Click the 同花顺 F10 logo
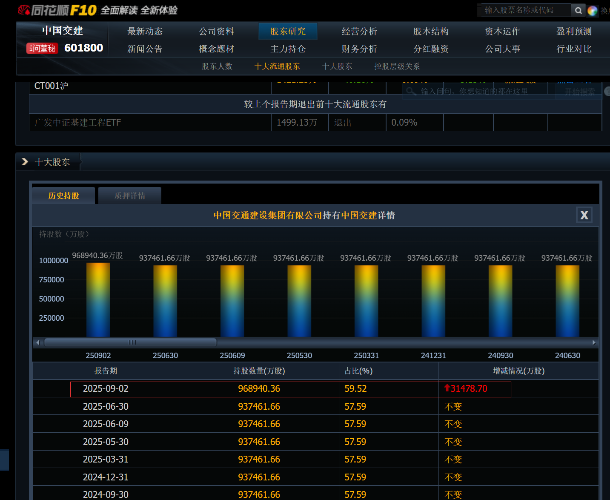Viewport: 610px width, 500px height. point(58,10)
